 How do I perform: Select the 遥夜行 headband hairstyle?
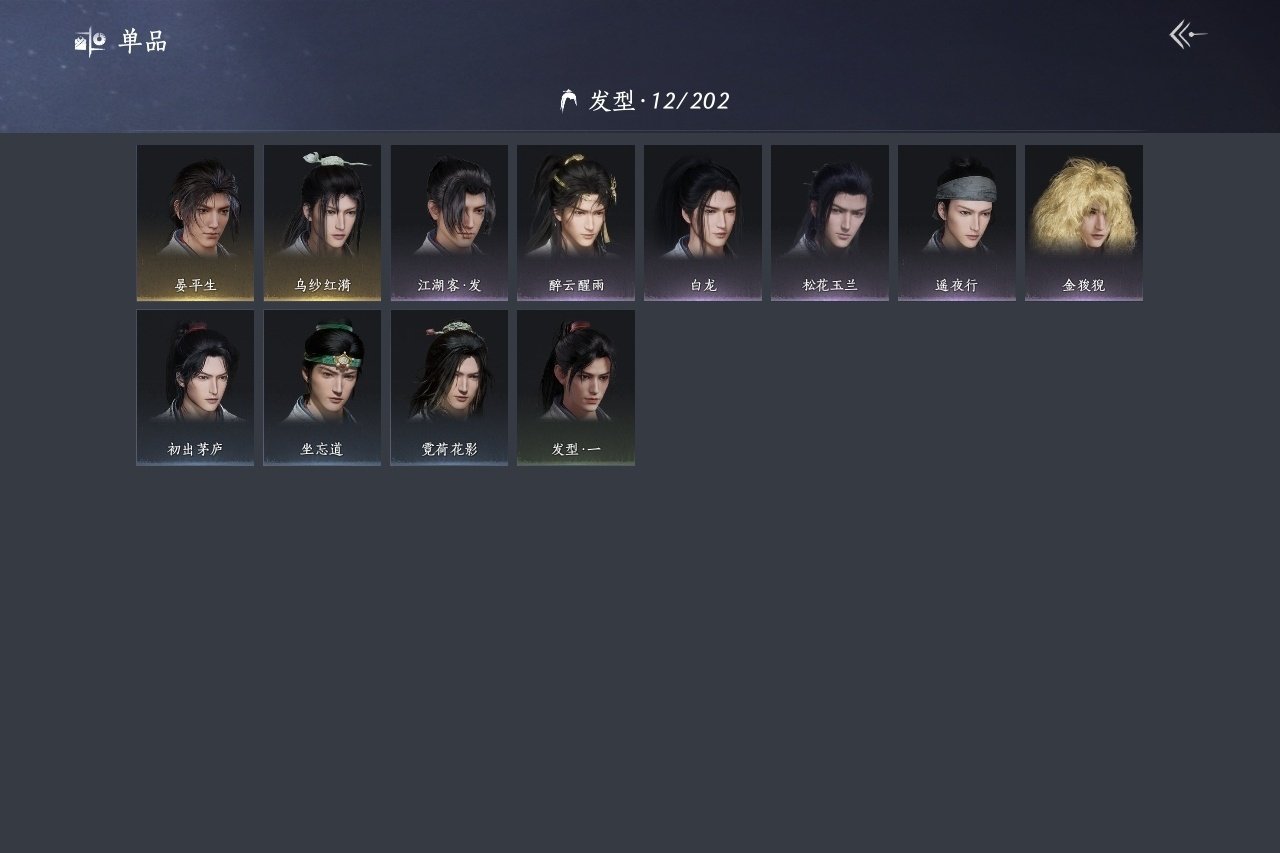(x=957, y=223)
